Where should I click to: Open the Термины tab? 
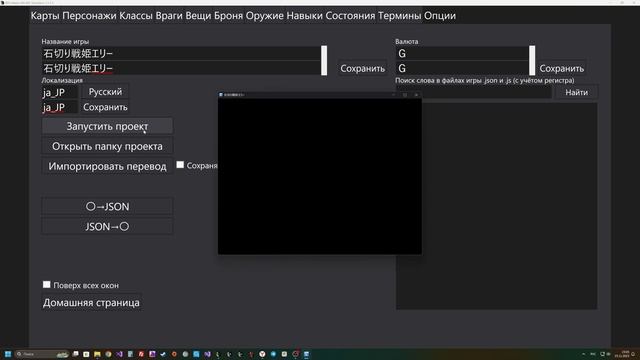(399, 16)
